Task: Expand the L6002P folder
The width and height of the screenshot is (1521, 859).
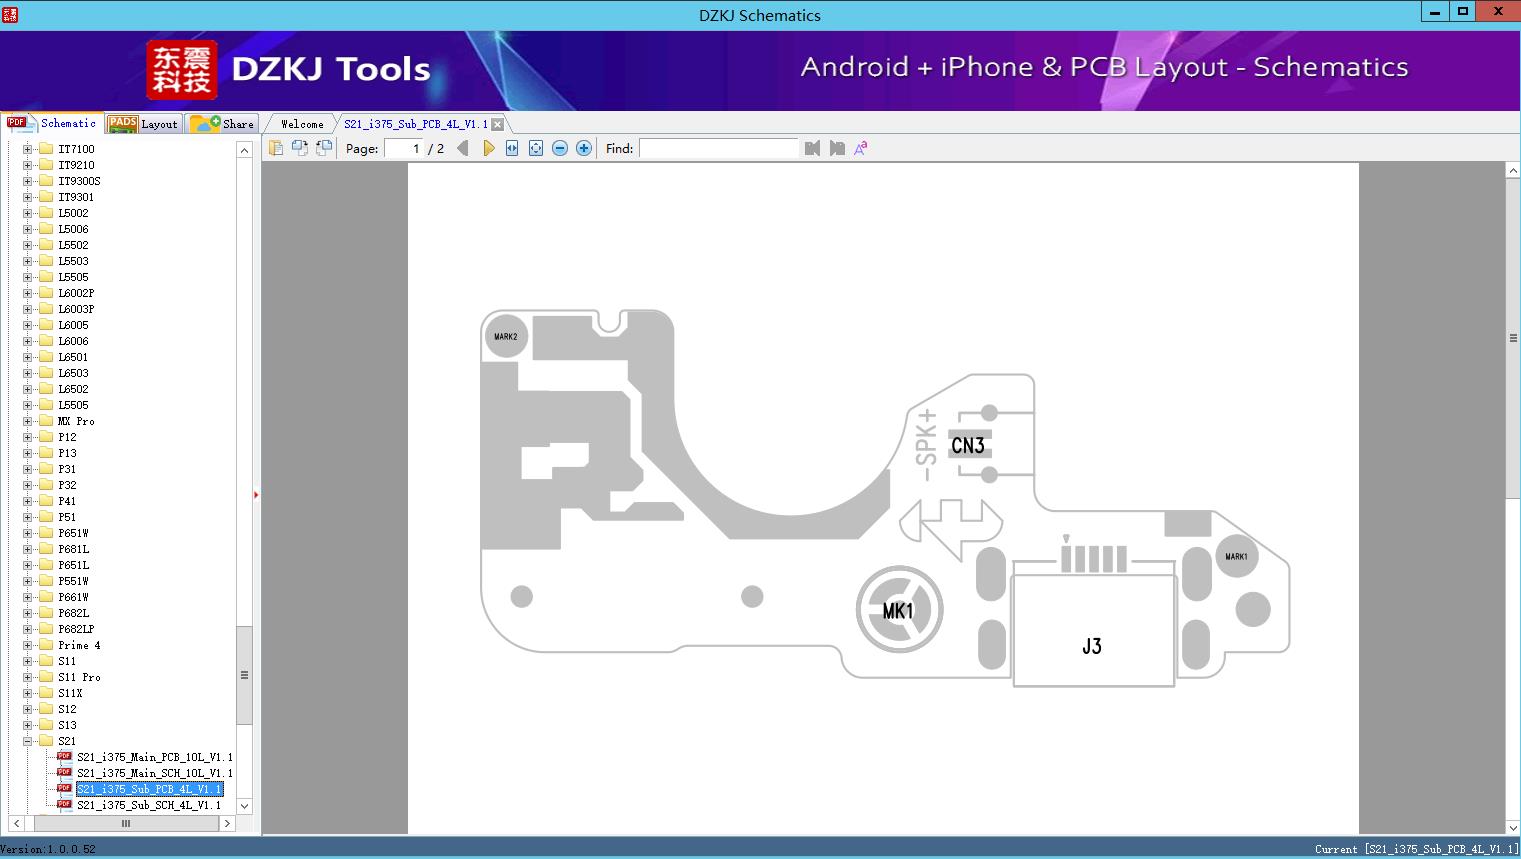Action: (28, 293)
